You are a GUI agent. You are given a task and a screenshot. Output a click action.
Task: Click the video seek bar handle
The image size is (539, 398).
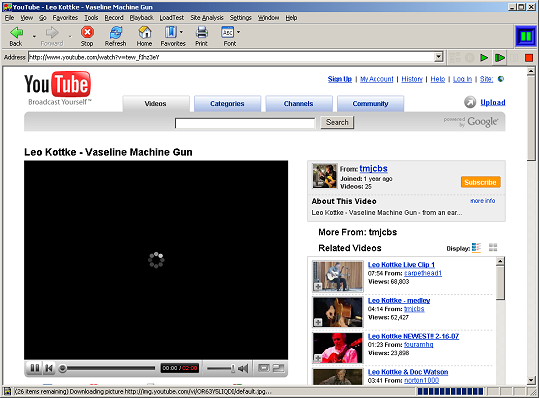62,368
